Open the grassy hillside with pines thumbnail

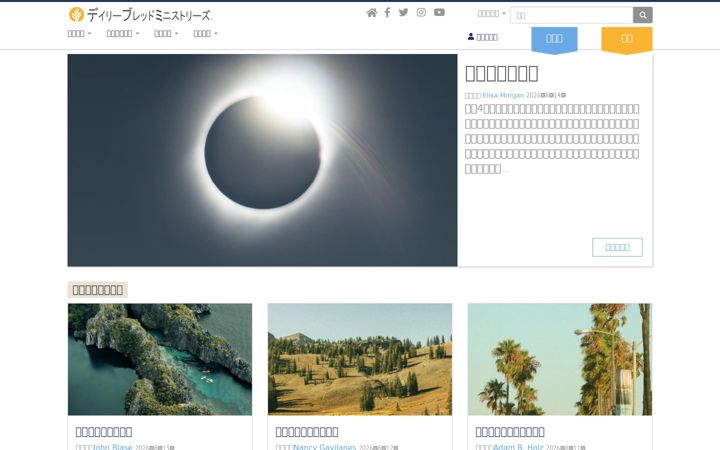pos(360,360)
